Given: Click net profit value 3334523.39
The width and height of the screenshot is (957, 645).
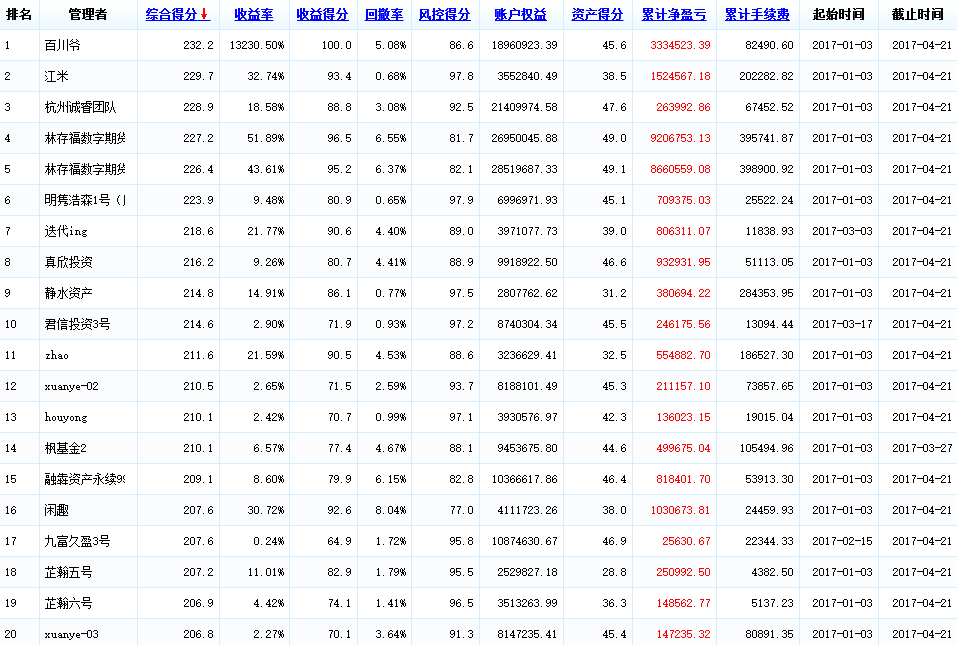Looking at the screenshot, I should [x=680, y=45].
